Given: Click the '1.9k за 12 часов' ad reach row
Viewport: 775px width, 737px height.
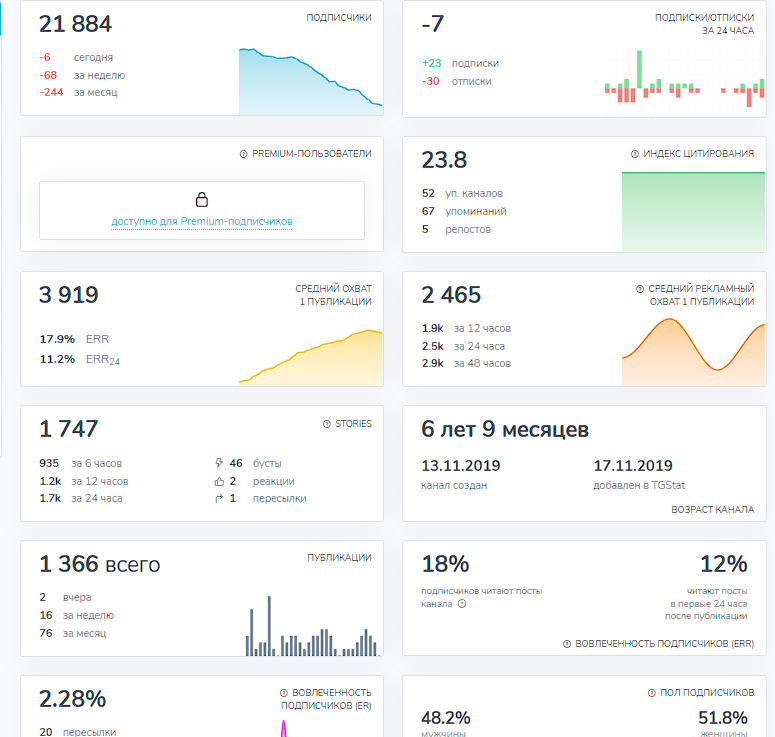Looking at the screenshot, I should (x=466, y=328).
